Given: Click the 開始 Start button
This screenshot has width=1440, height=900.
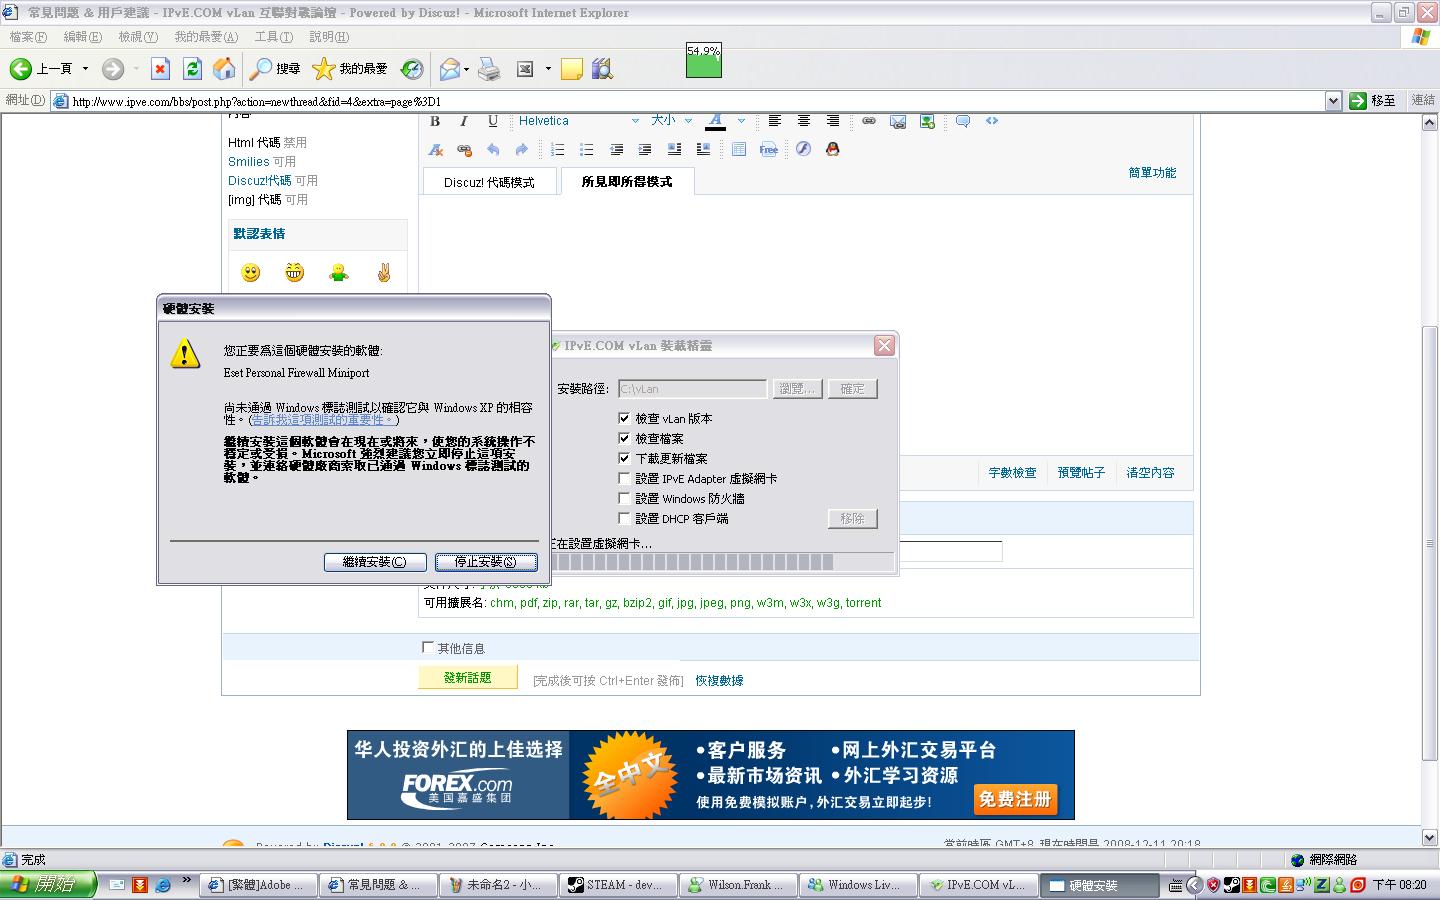Looking at the screenshot, I should (48, 885).
